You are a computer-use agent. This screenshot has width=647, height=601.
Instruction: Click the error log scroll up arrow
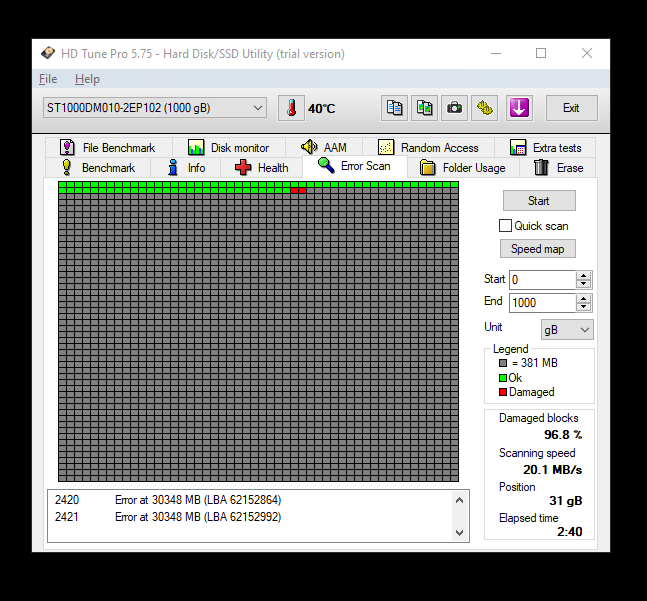tap(460, 500)
